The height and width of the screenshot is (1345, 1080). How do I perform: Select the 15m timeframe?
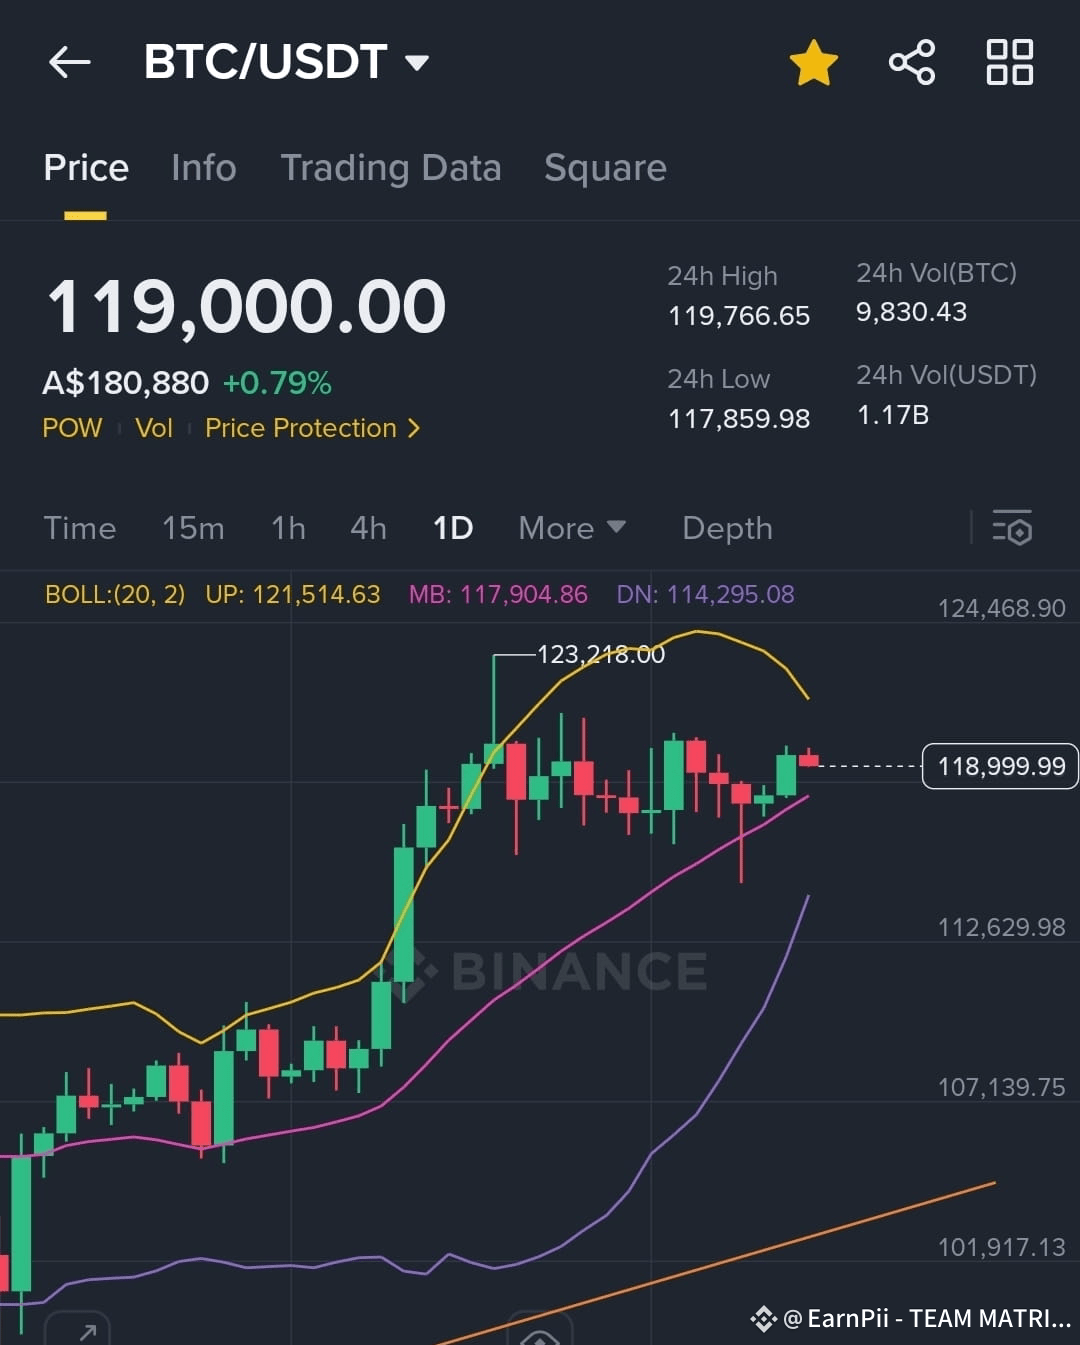pos(193,528)
